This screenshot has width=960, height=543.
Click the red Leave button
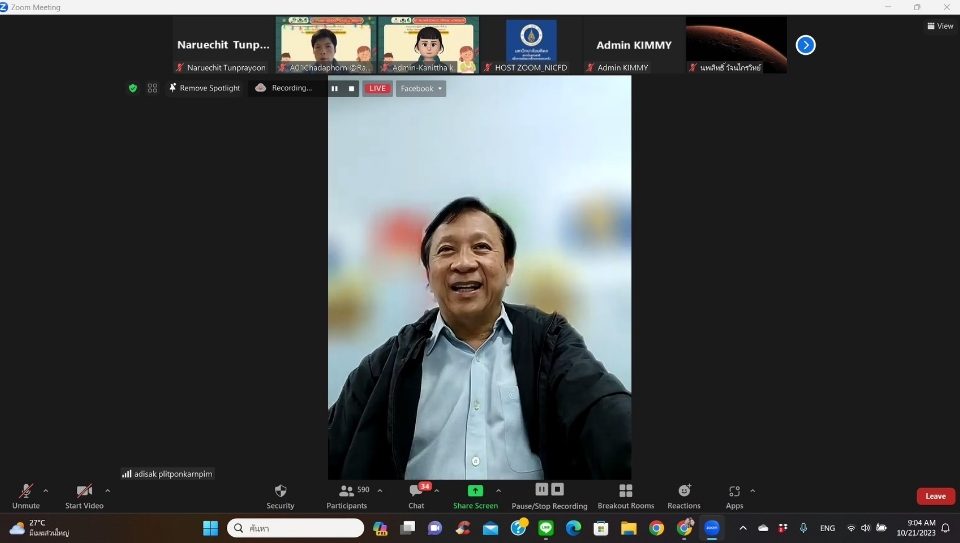pos(936,496)
